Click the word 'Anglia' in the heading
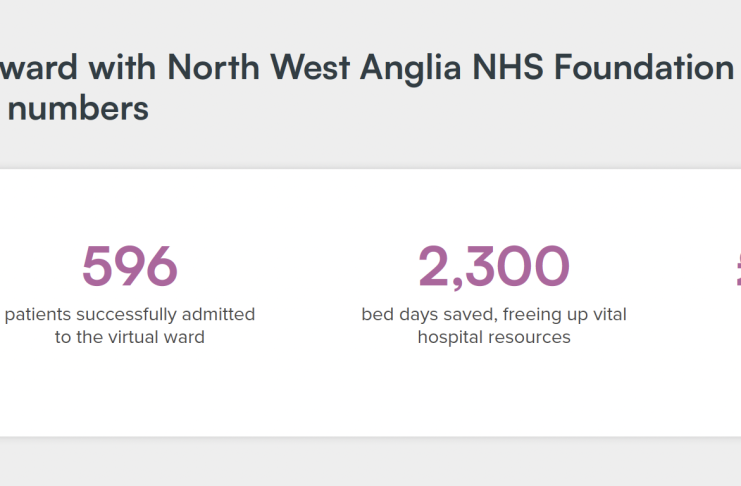The height and width of the screenshot is (486, 741). [x=411, y=68]
